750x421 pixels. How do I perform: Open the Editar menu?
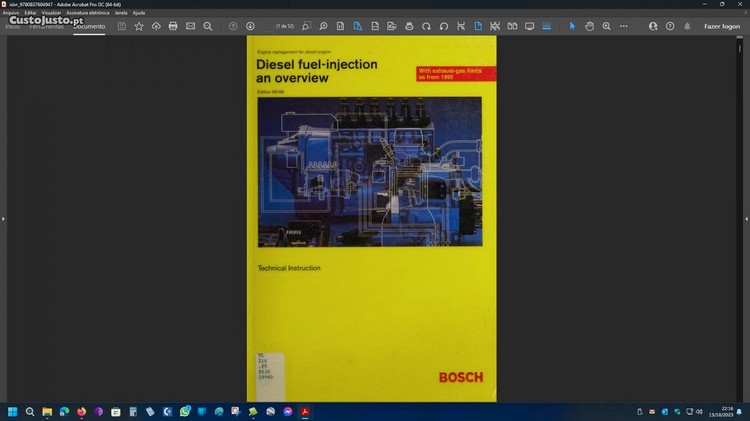pyautogui.click(x=31, y=12)
